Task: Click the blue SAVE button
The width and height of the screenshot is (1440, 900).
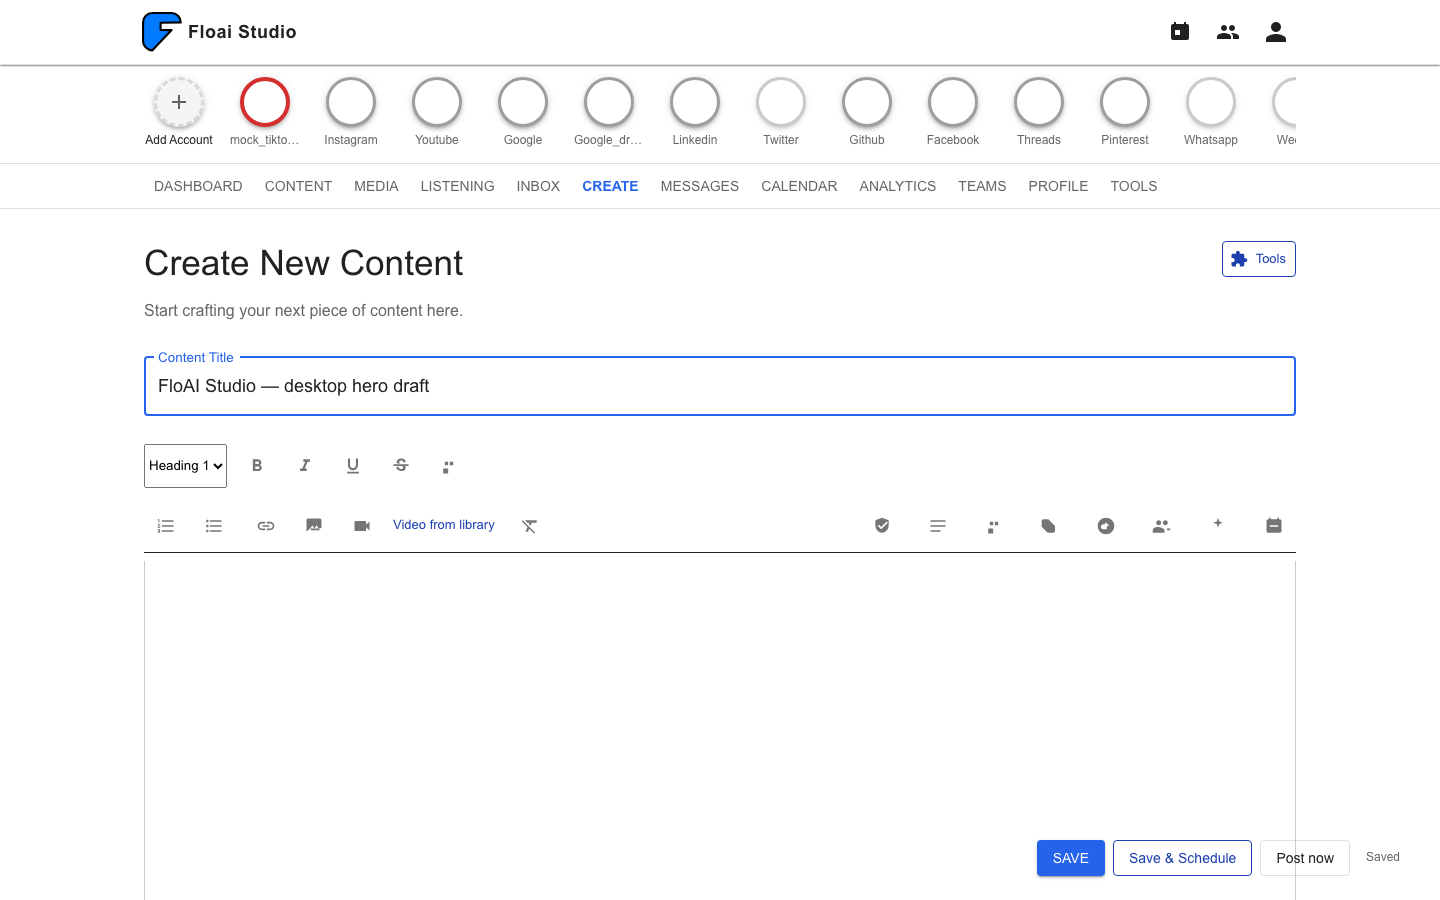Action: click(1071, 858)
